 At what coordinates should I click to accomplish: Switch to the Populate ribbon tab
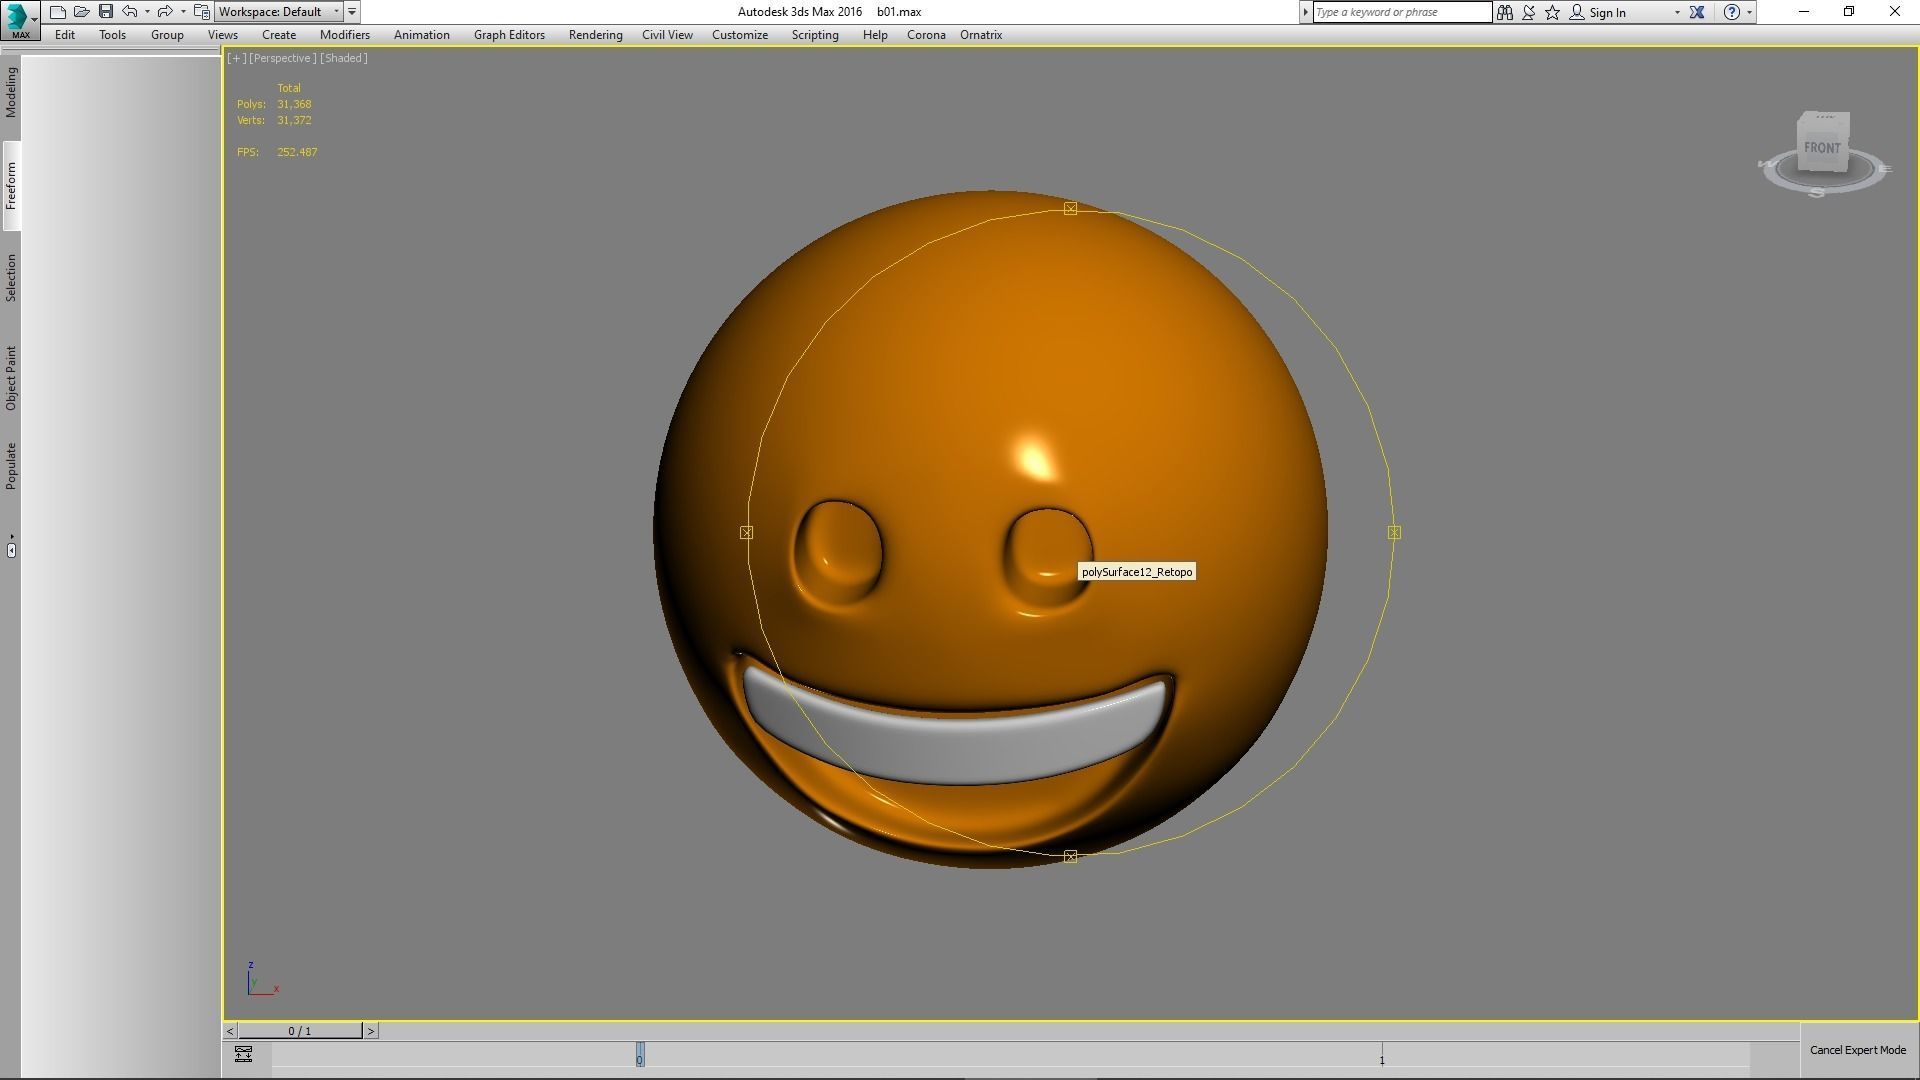click(11, 466)
